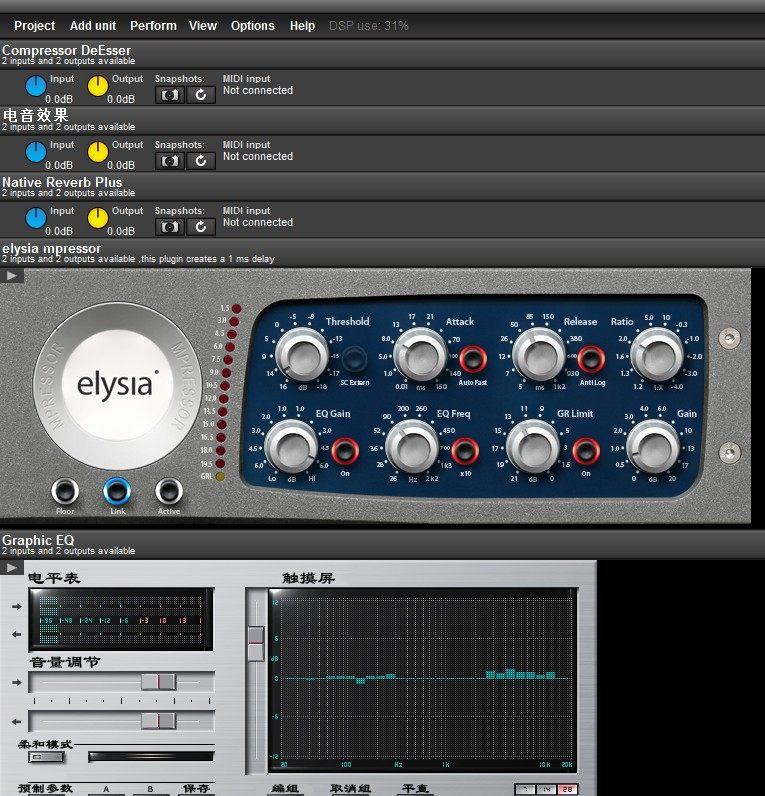Click the Compressor DeEsser snapshot camera icon
The height and width of the screenshot is (796, 765).
pos(171,95)
